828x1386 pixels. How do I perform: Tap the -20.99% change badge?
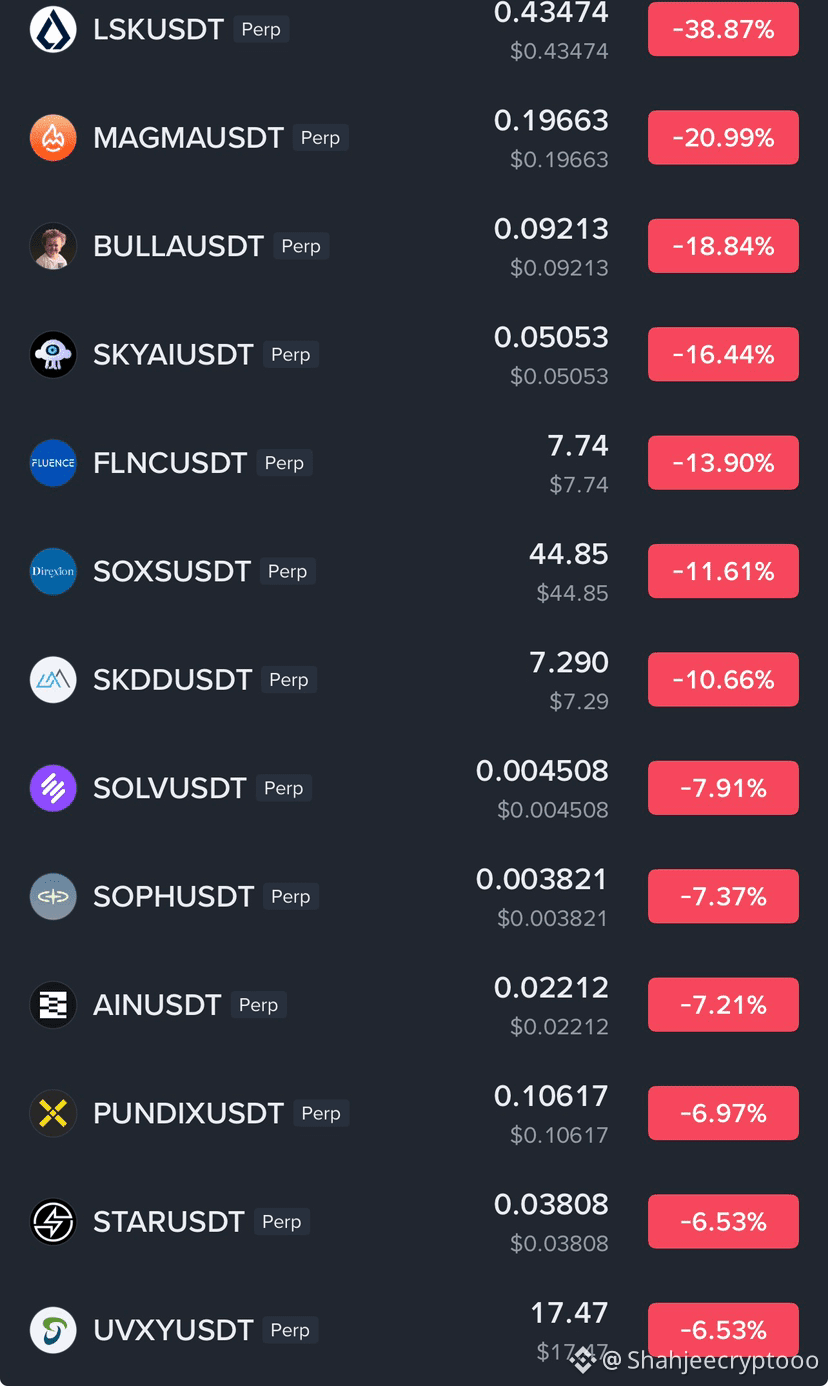[723, 137]
